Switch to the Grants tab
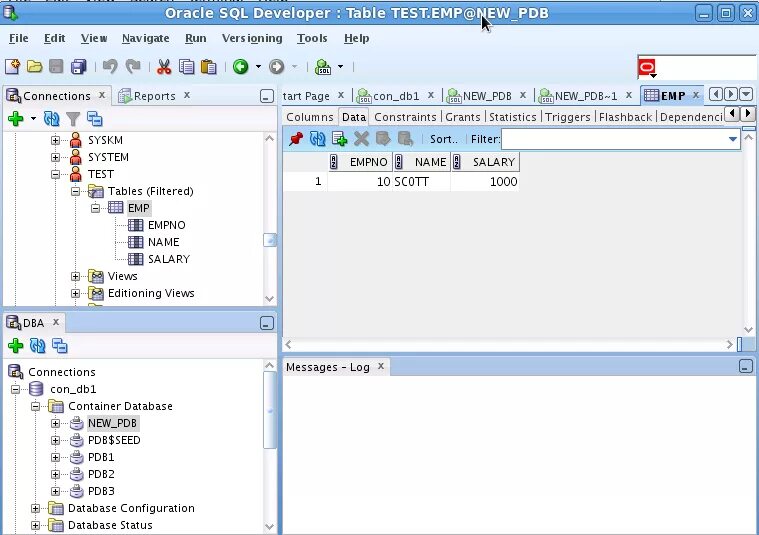 (463, 117)
